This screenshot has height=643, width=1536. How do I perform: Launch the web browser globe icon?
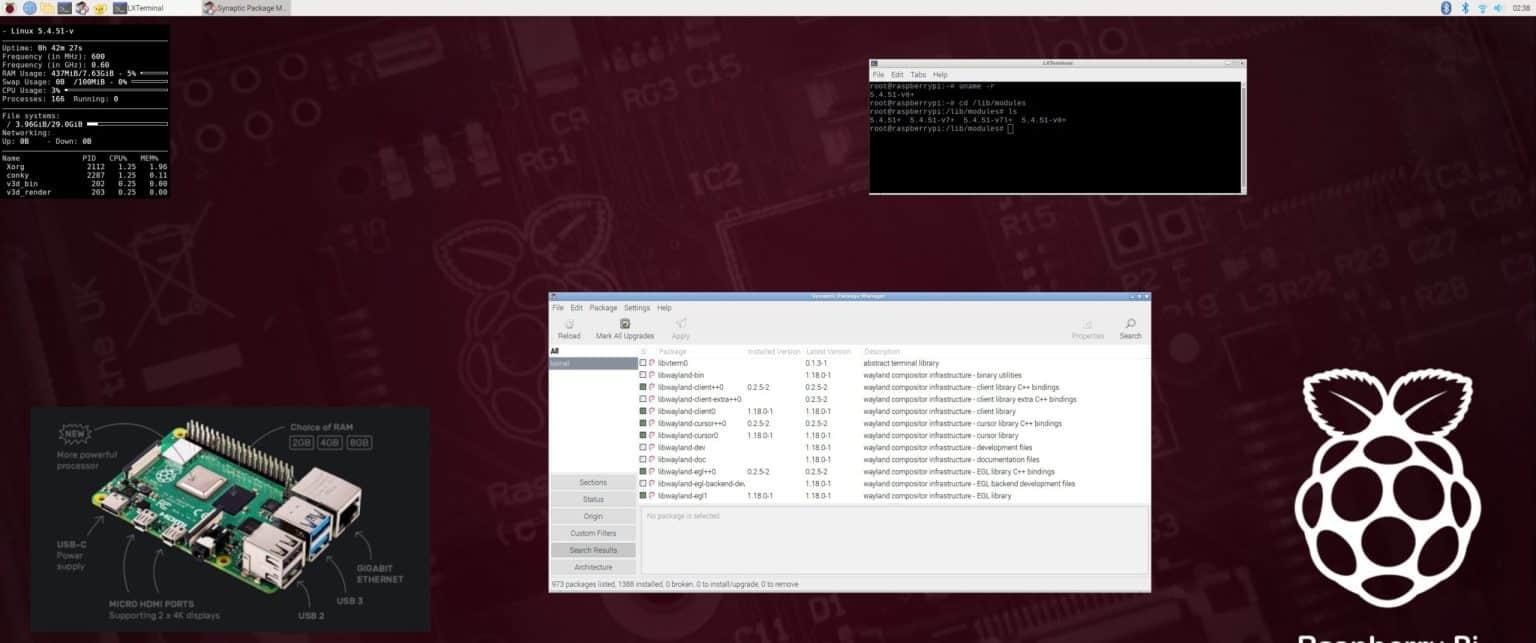click(29, 8)
